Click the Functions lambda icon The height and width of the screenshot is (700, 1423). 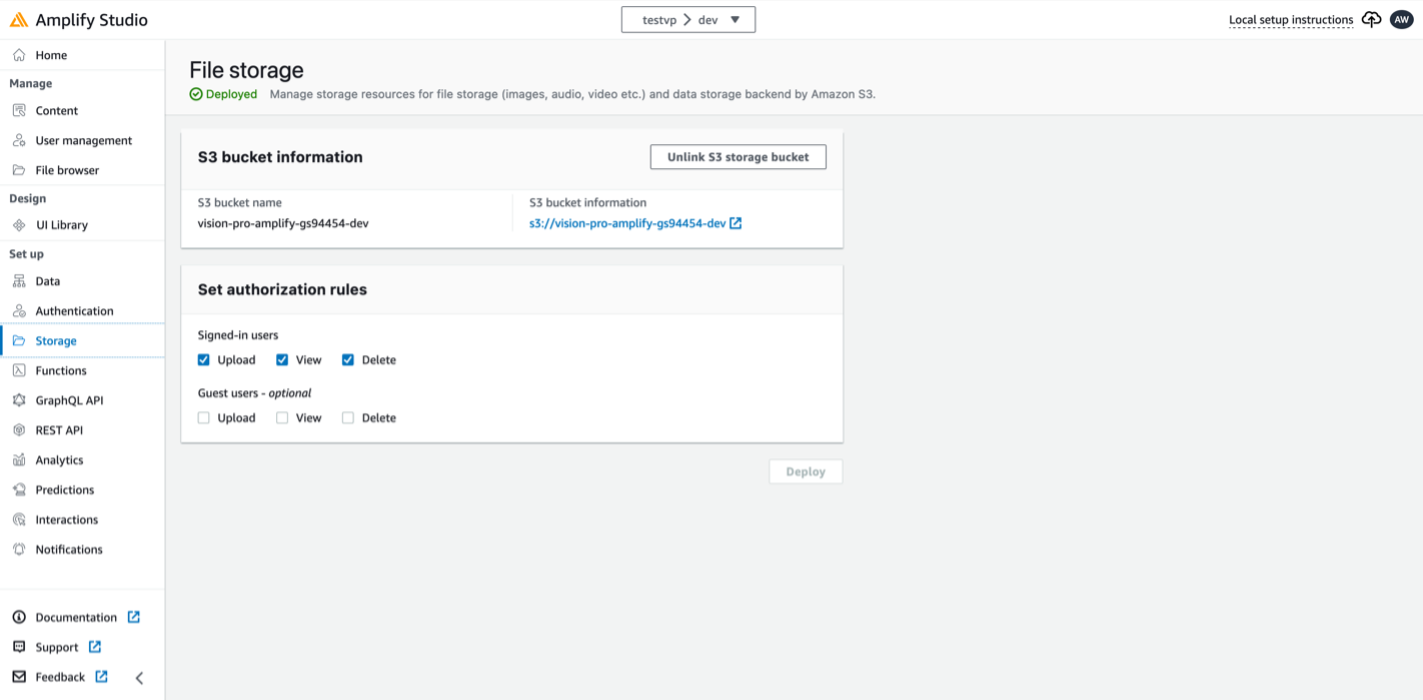19,370
